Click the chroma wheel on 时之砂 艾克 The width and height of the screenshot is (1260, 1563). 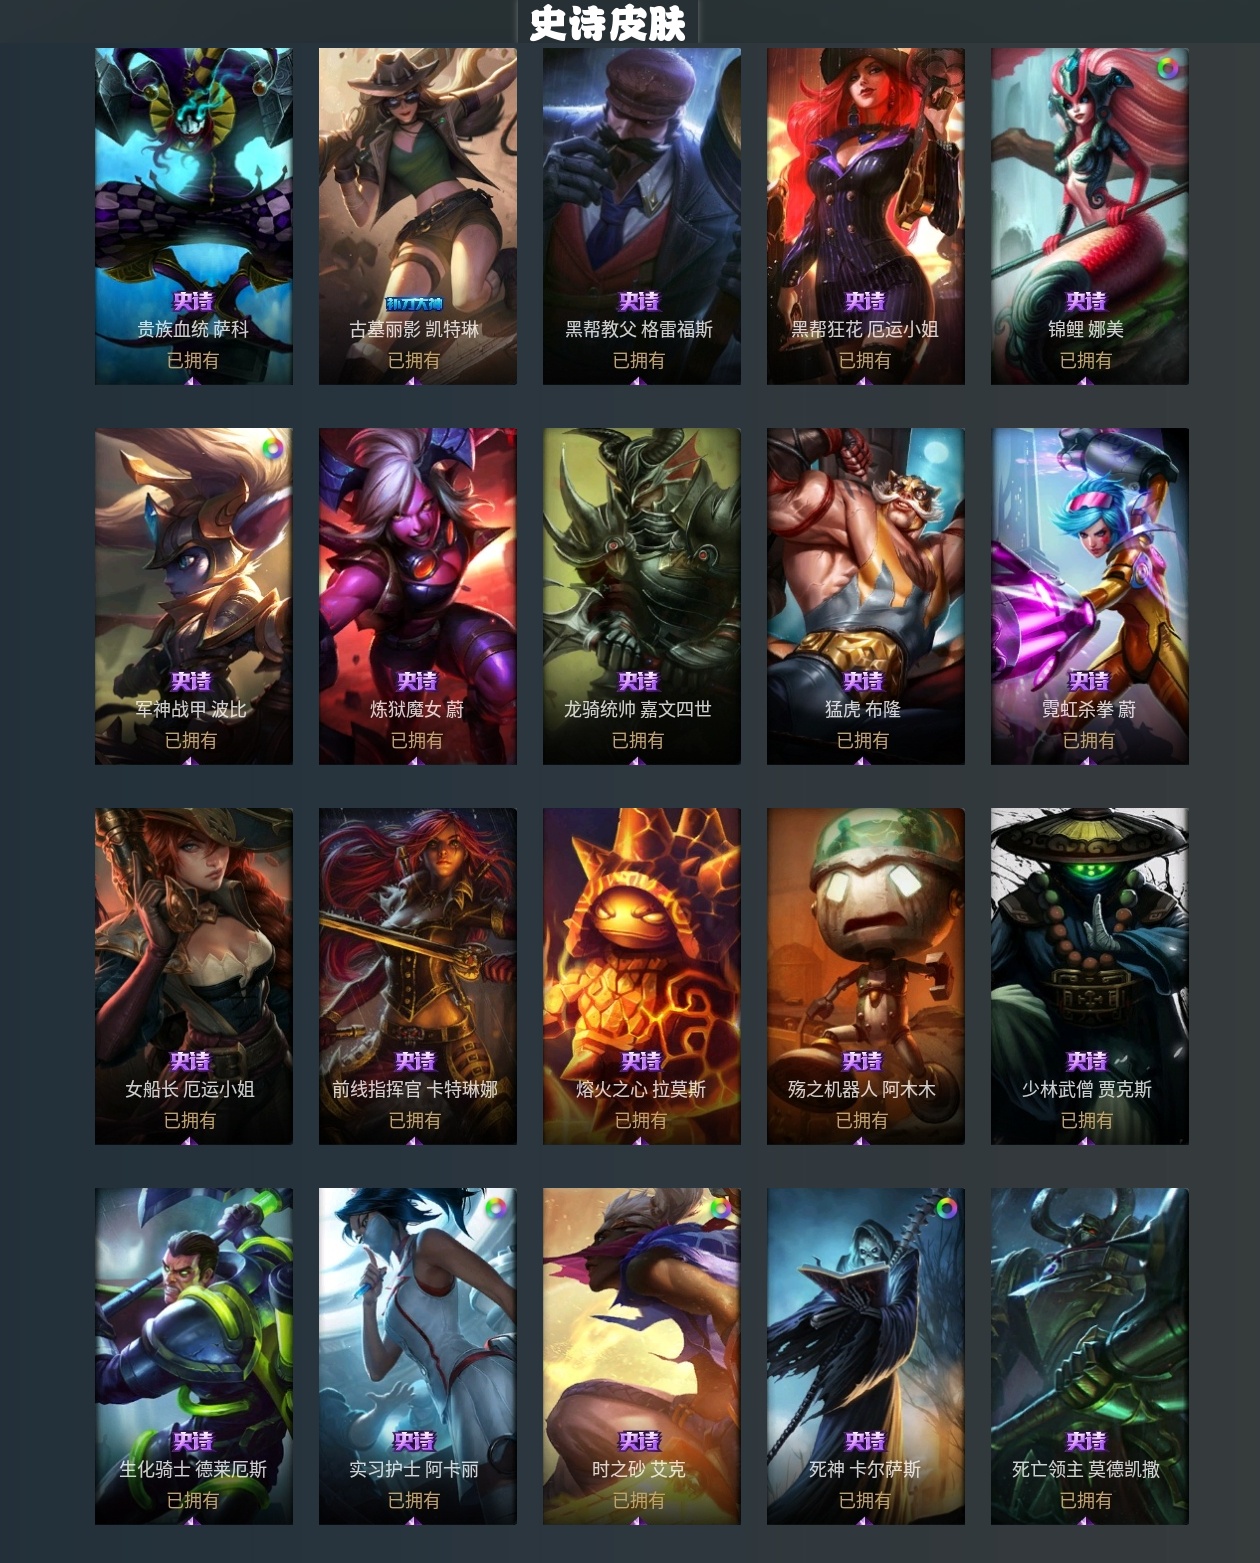(x=719, y=1208)
